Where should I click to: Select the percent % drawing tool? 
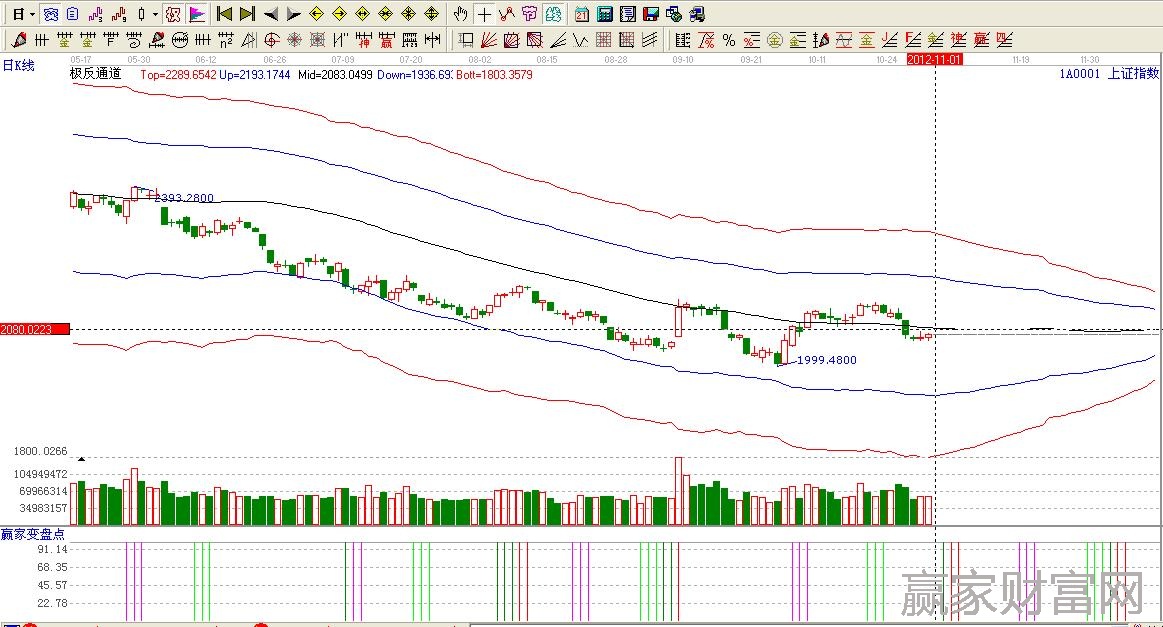729,40
